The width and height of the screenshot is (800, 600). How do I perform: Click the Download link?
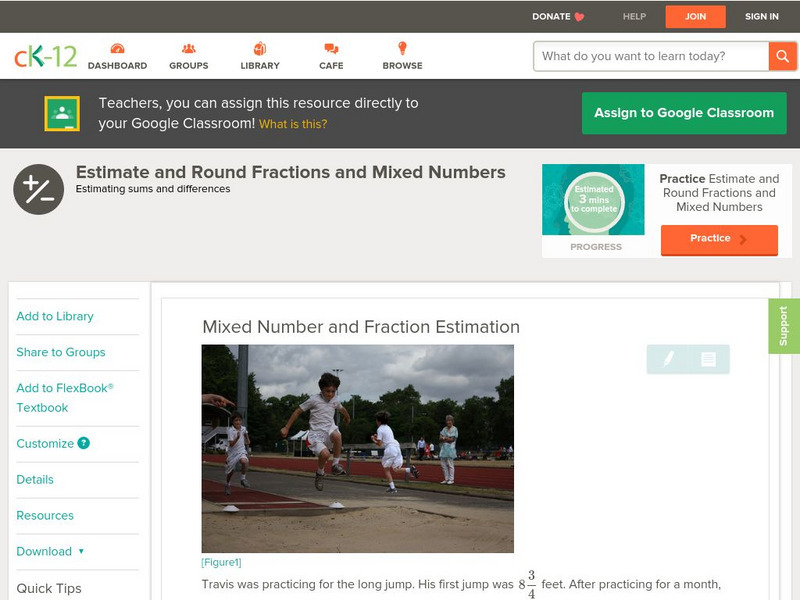[44, 551]
